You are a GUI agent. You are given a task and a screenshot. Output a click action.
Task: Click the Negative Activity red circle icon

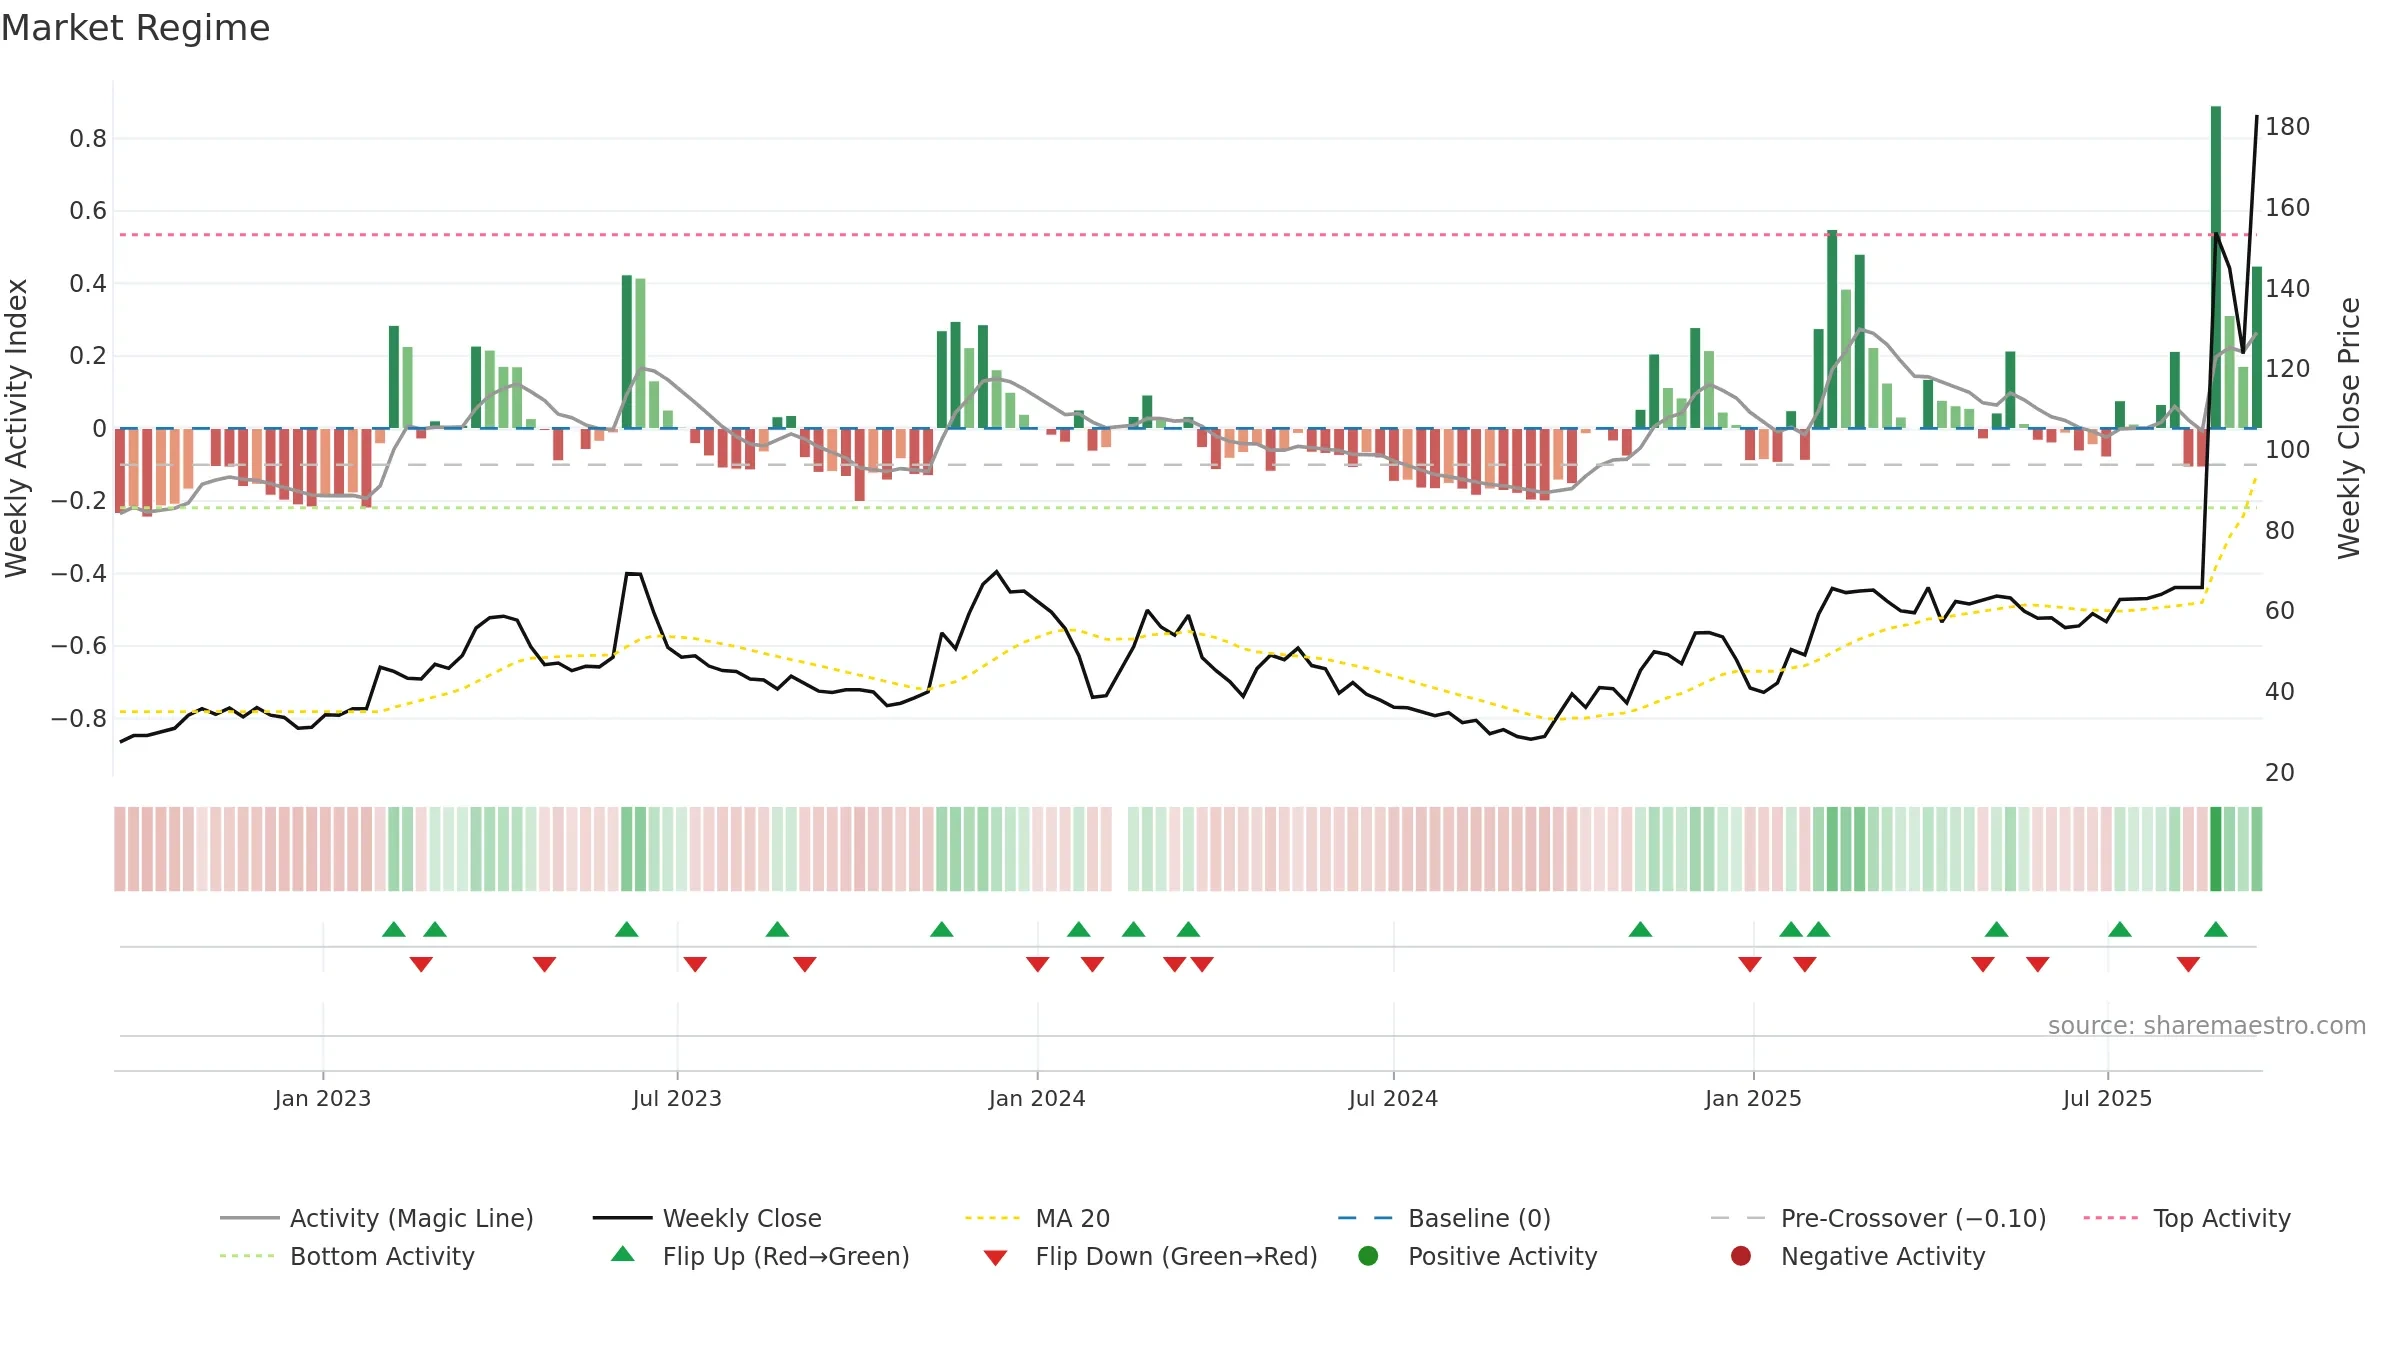pos(1741,1256)
